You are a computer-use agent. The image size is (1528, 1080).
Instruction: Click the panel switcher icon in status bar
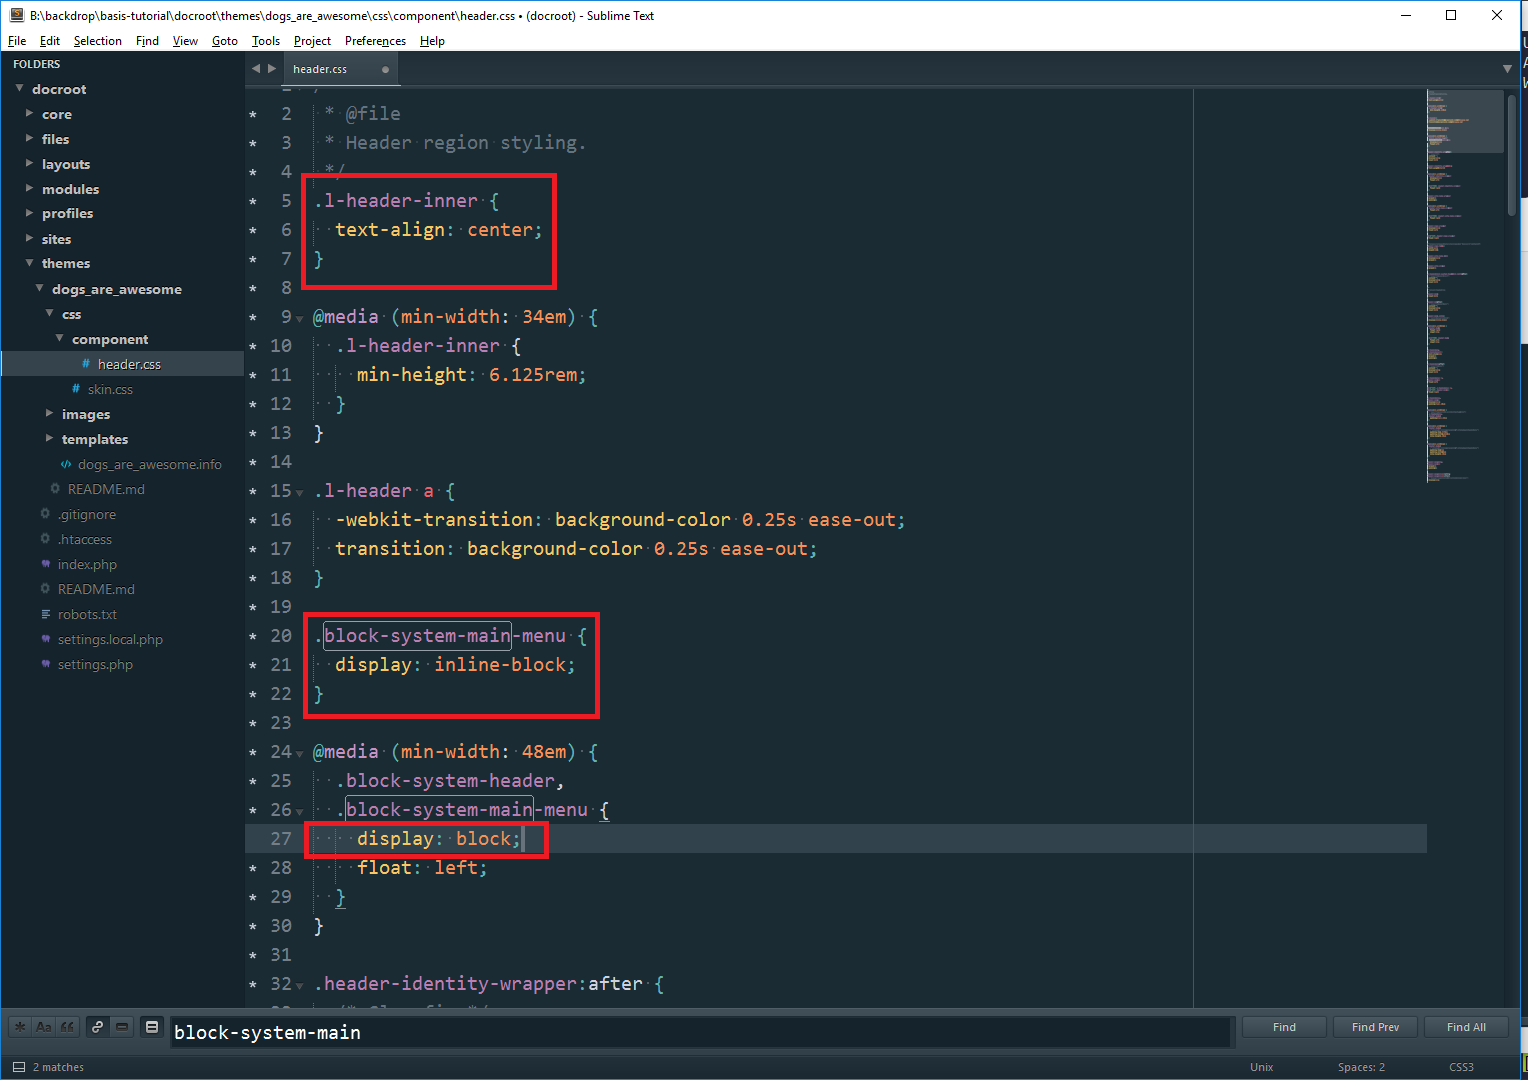click(x=18, y=1067)
